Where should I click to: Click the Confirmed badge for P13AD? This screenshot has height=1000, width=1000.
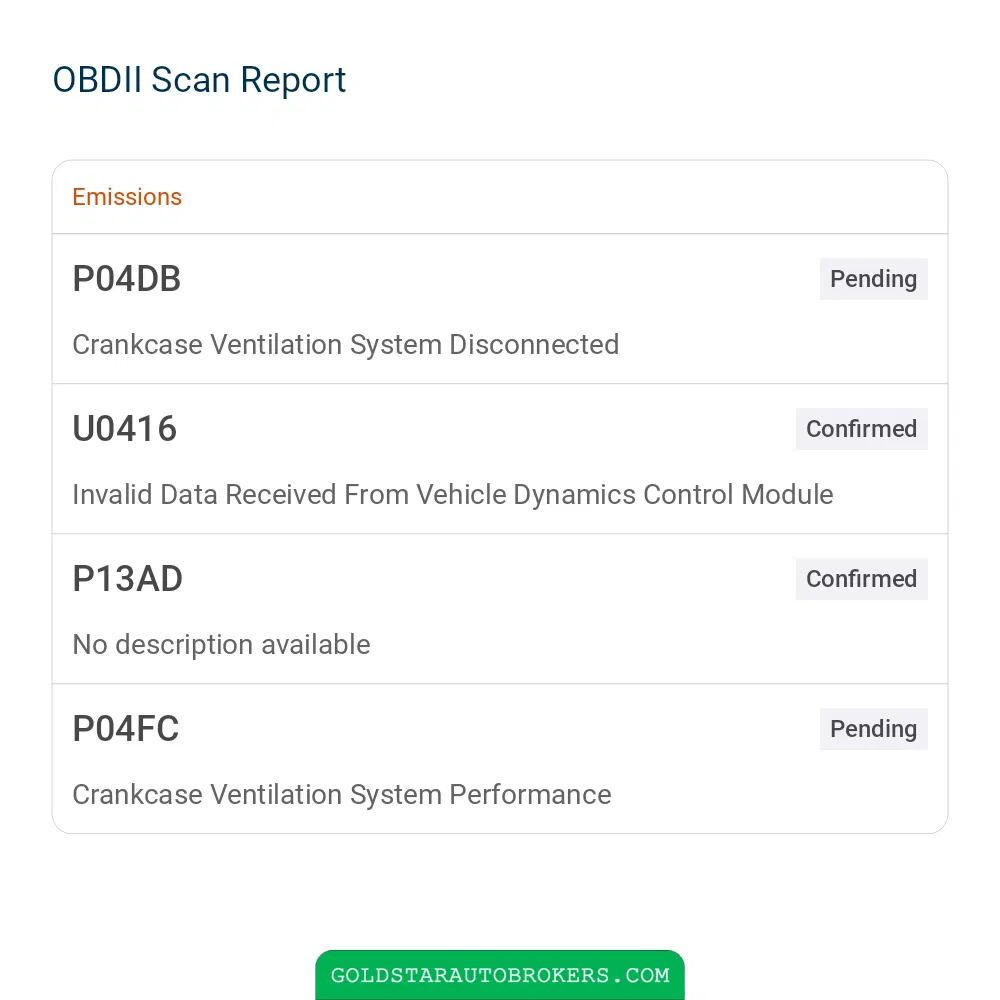click(x=861, y=578)
